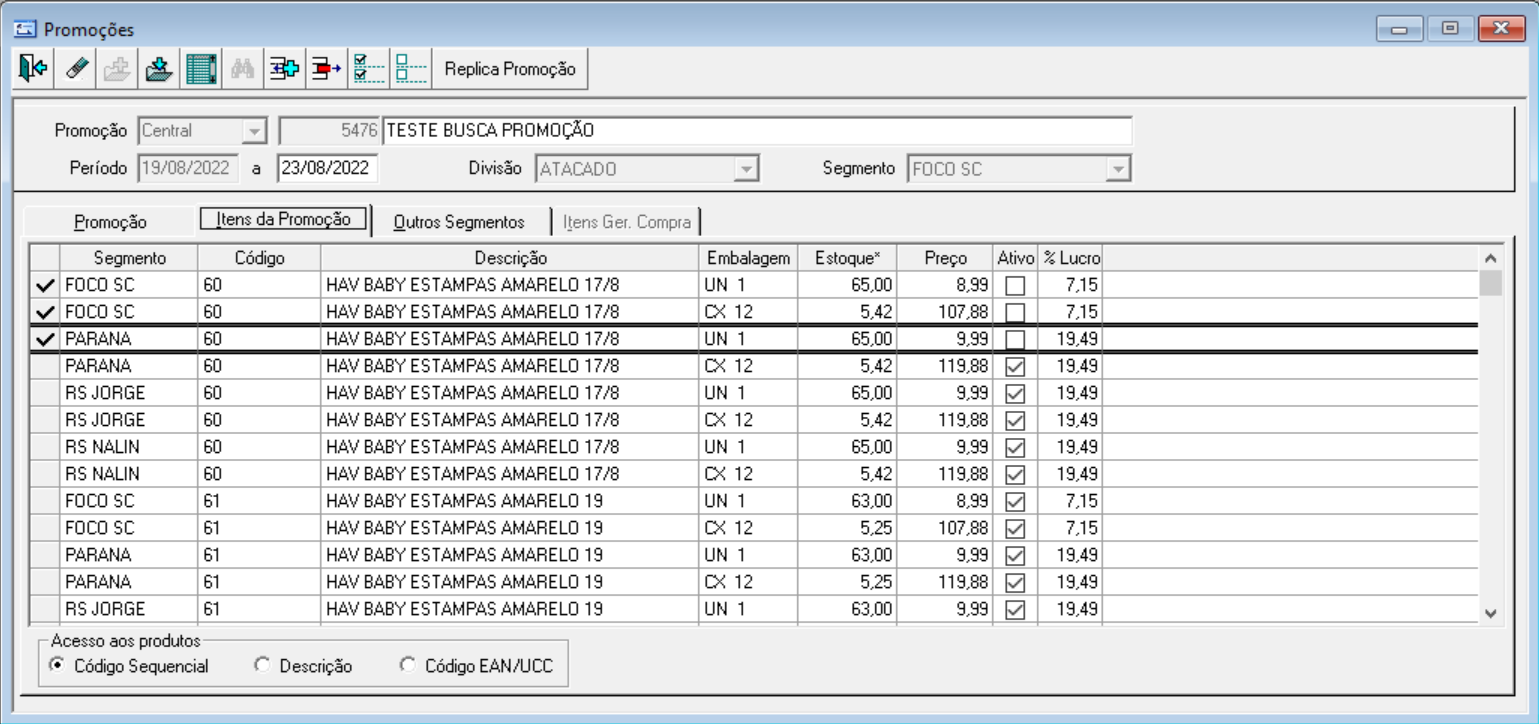Uncheck Ativo for RS NALIN 60 CX 12
The height and width of the screenshot is (724, 1539).
click(1015, 474)
